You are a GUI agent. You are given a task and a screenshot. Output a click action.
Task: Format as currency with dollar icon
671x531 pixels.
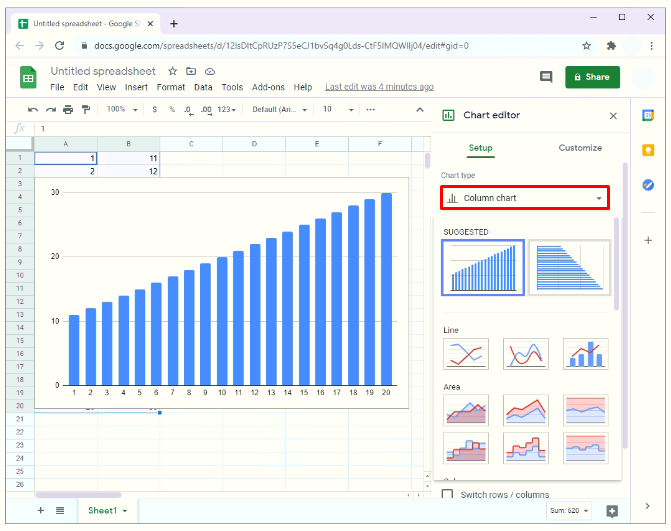pyautogui.click(x=154, y=110)
